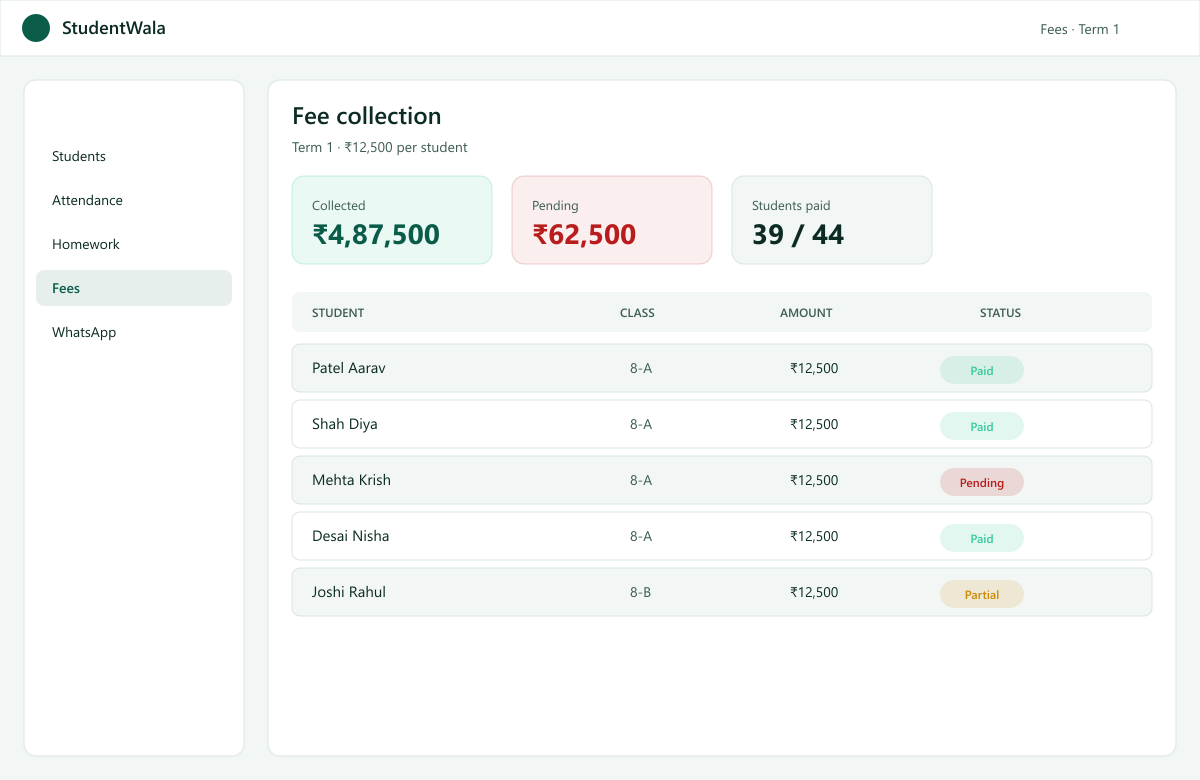Click the 8-A class cell for Shah Diya
The image size is (1200, 780).
pos(641,424)
